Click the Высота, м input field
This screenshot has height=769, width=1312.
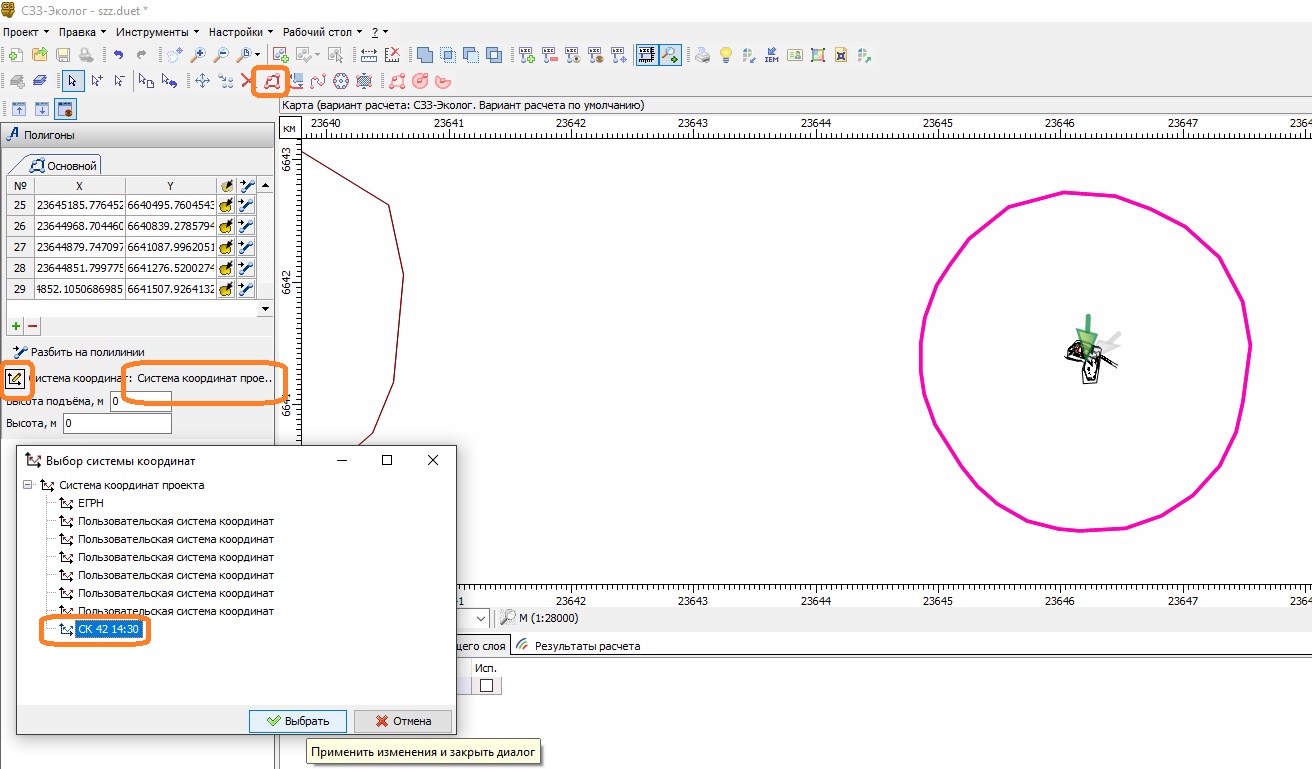pyautogui.click(x=116, y=424)
